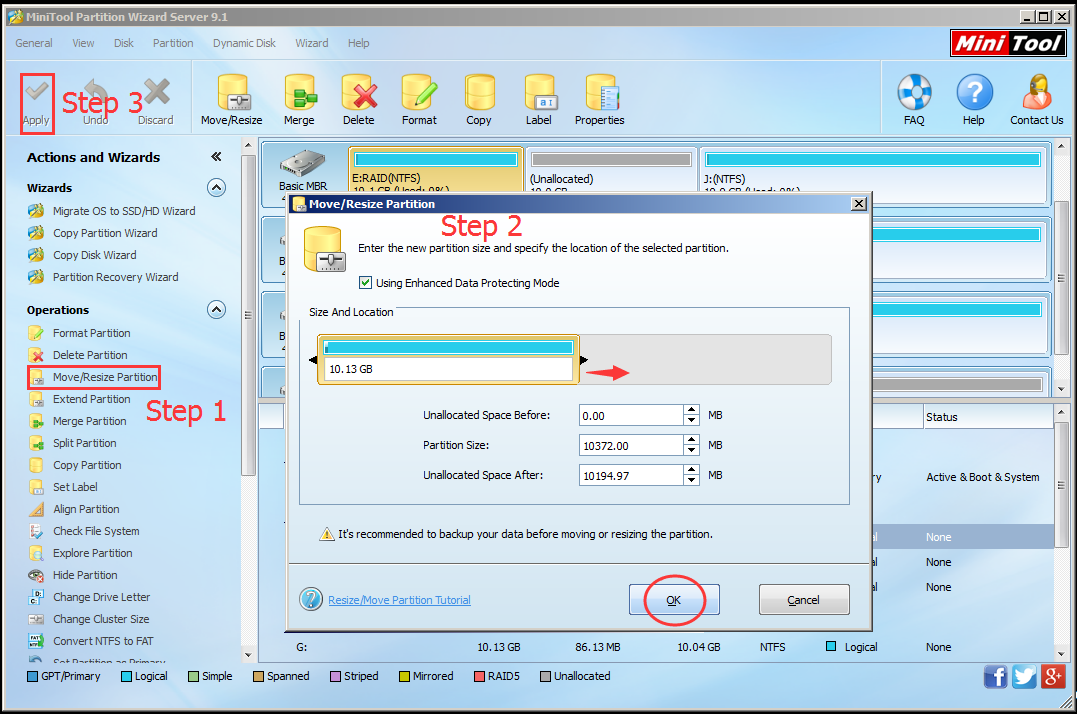Screen dimensions: 1077x714
Task: Open Google Plus share icon
Action: [x=1053, y=676]
